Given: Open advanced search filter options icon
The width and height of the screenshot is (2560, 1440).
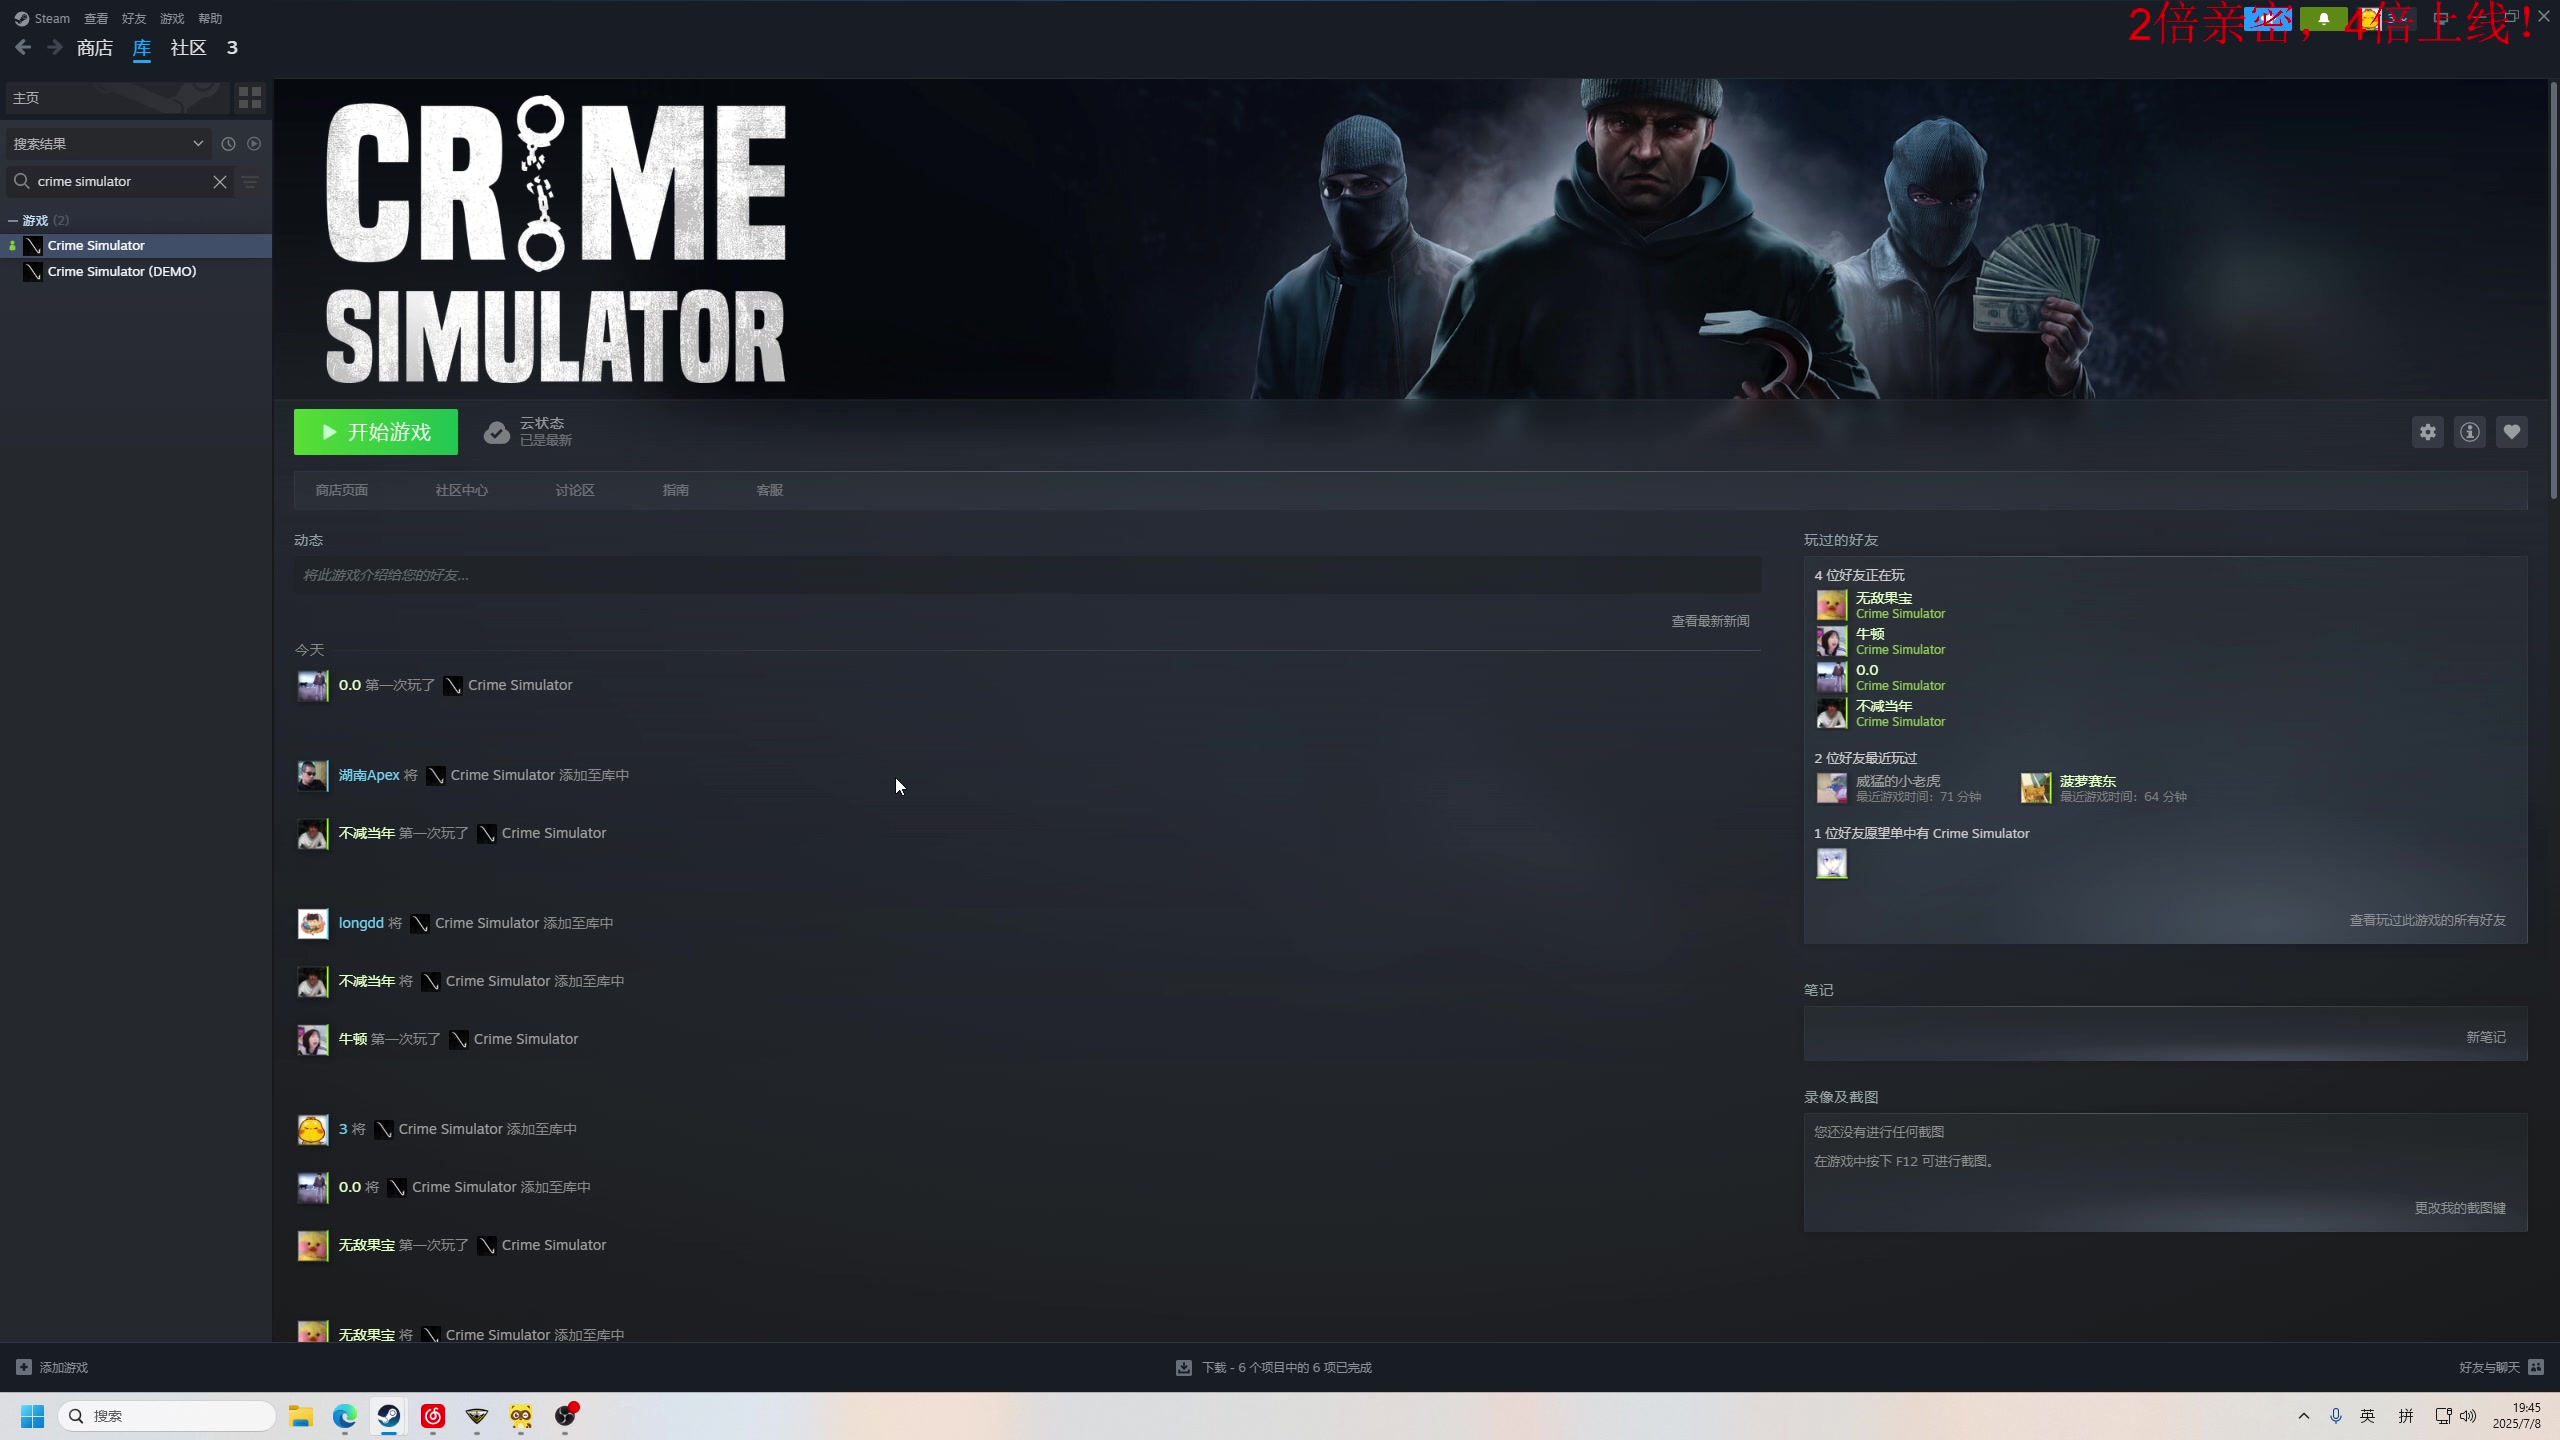Looking at the screenshot, I should pos(250,181).
